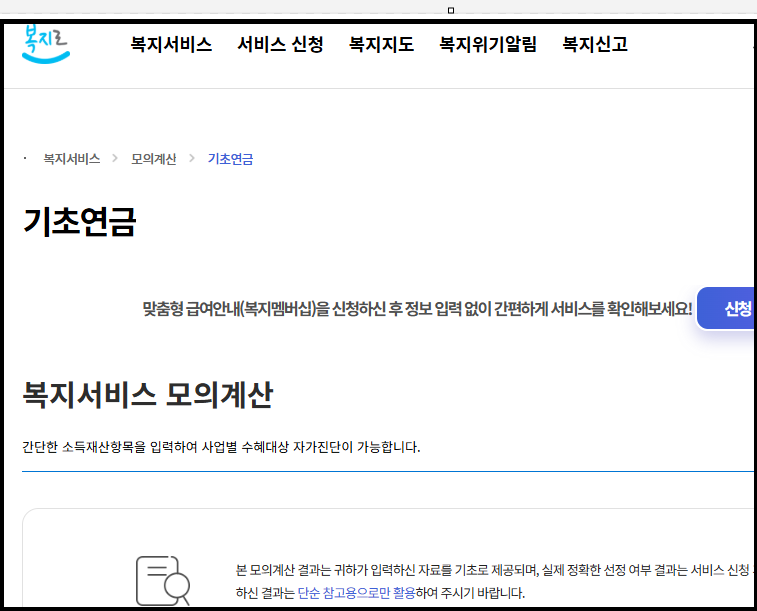This screenshot has width=757, height=611.
Task: Click the 복지서비스 모의계산 heading
Action: pos(148,395)
